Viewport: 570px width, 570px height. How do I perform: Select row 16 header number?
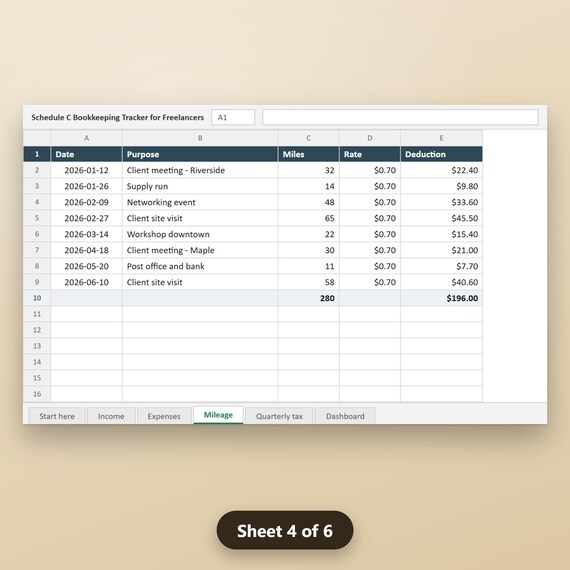(37, 394)
